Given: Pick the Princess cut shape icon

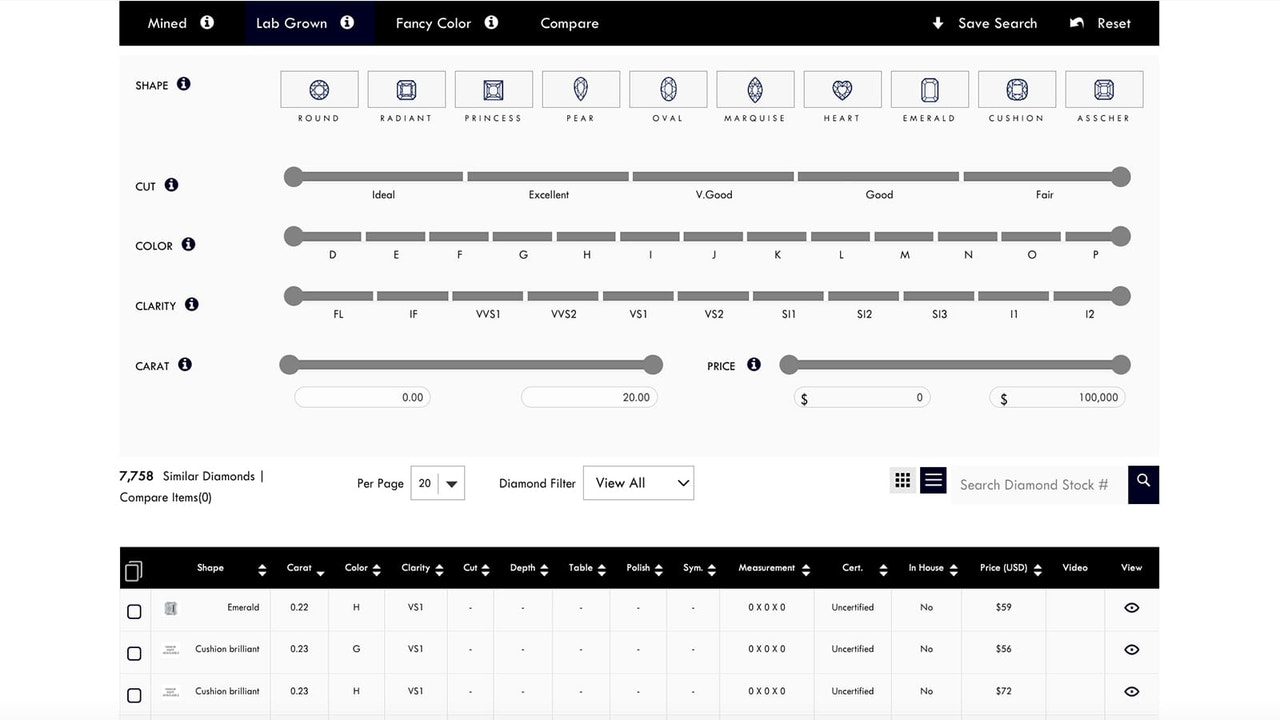Looking at the screenshot, I should [x=493, y=90].
